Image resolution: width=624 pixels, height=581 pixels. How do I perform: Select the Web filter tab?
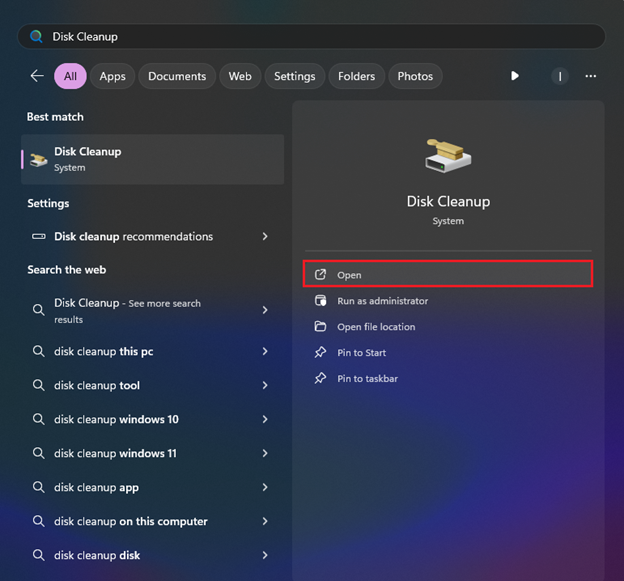[x=240, y=76]
